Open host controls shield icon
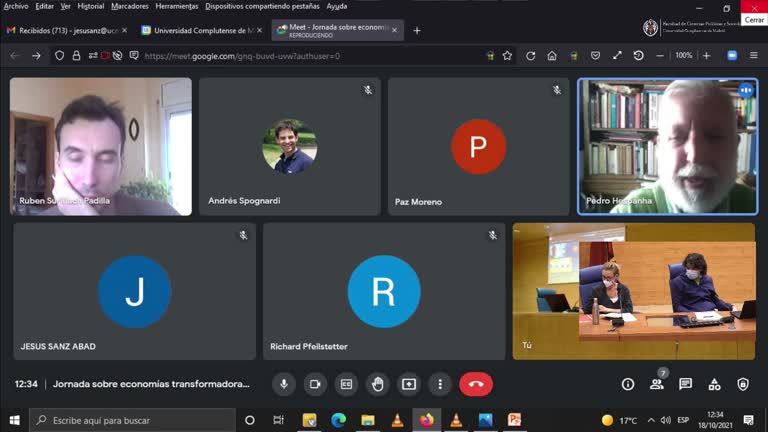The width and height of the screenshot is (768, 432). 743,384
